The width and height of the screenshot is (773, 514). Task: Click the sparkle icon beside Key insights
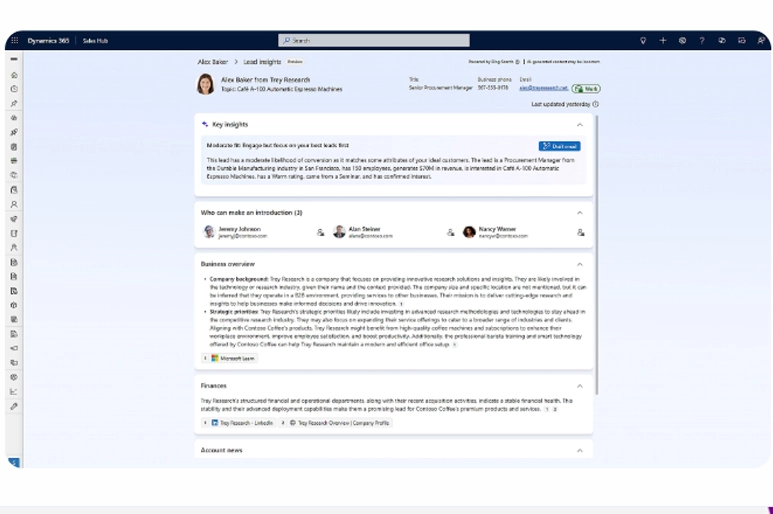coord(205,124)
